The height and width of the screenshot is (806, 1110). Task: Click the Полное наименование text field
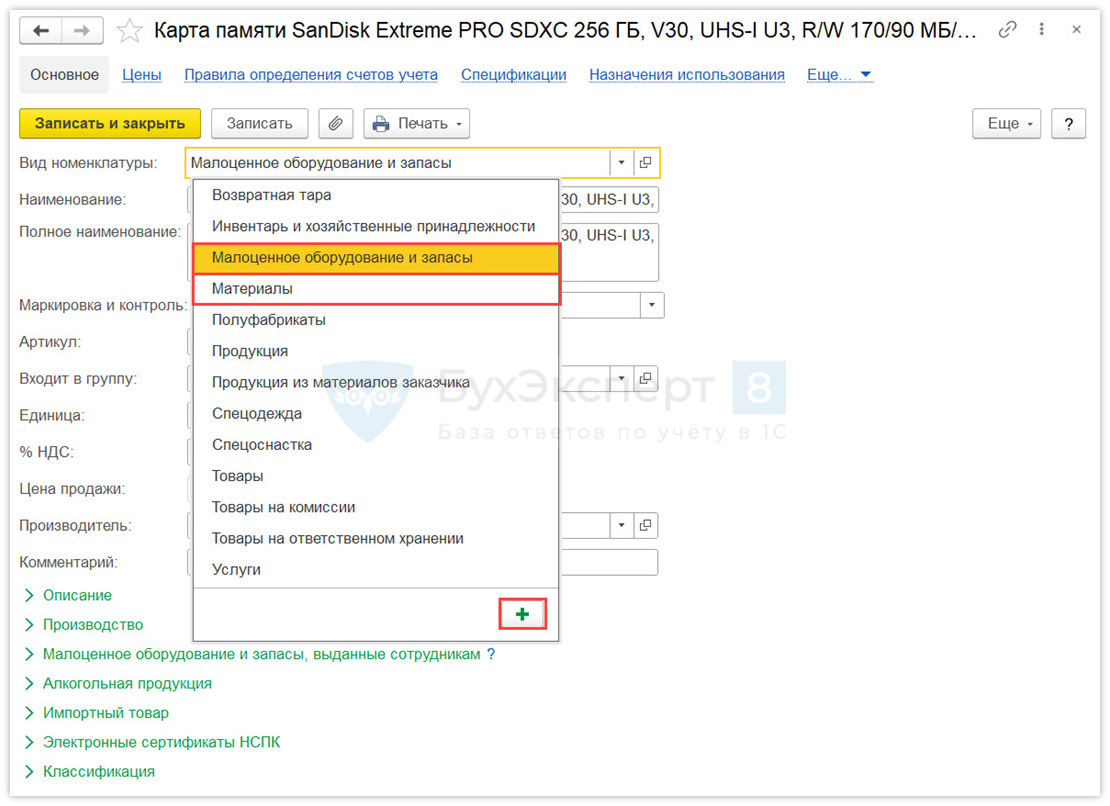(608, 252)
